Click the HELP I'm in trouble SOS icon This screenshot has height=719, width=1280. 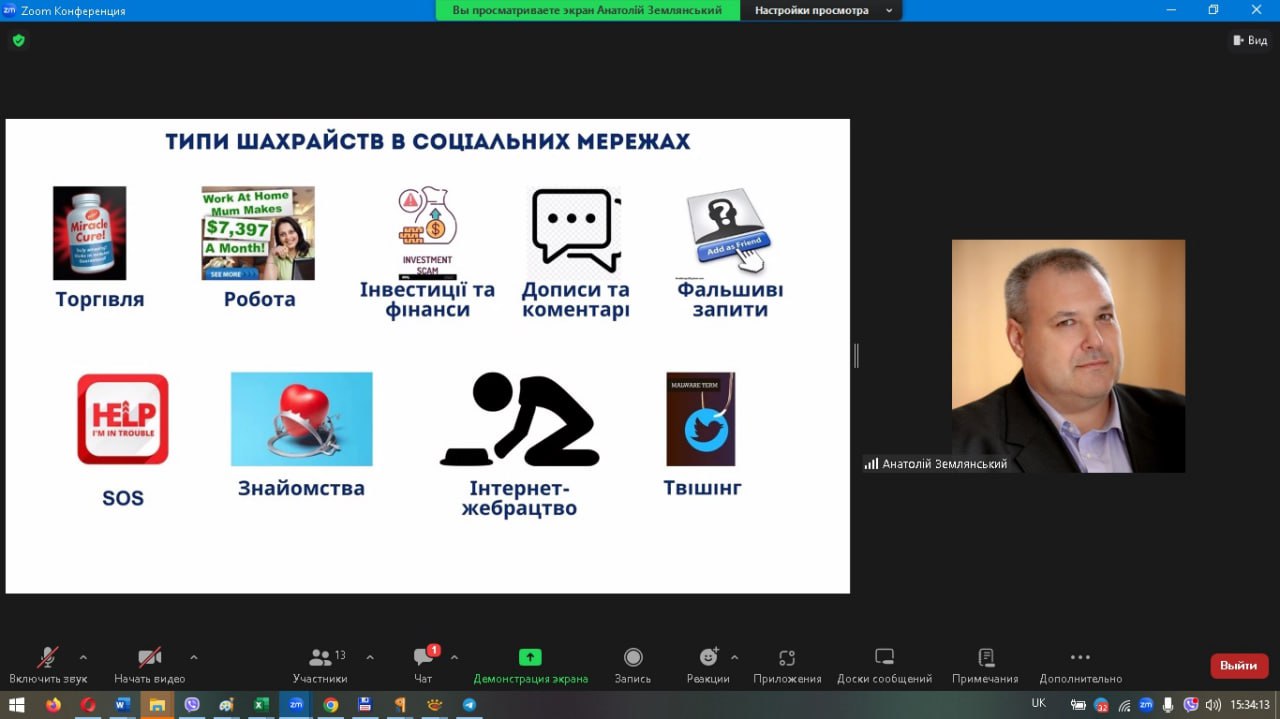coord(123,419)
